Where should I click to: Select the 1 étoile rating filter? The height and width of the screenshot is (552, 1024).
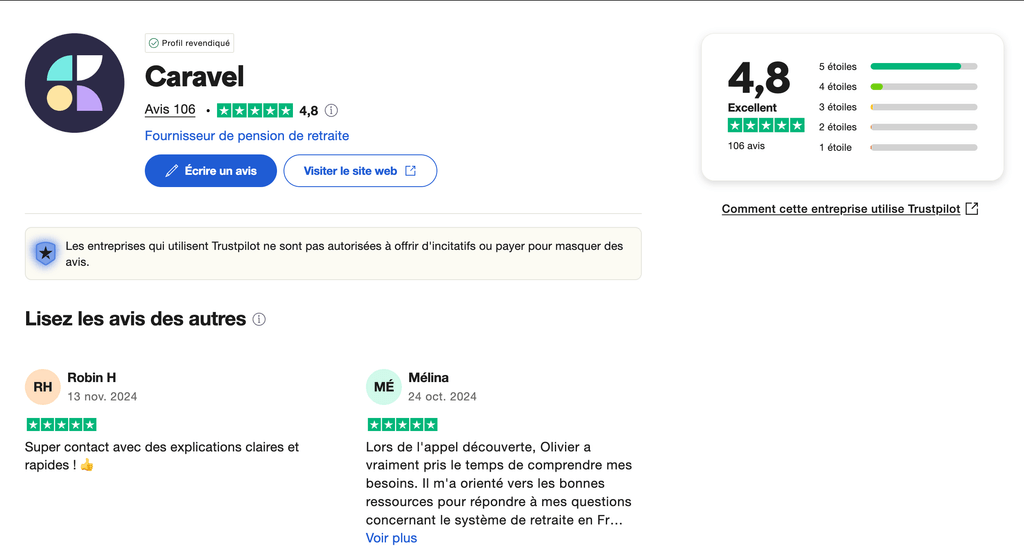(x=897, y=148)
